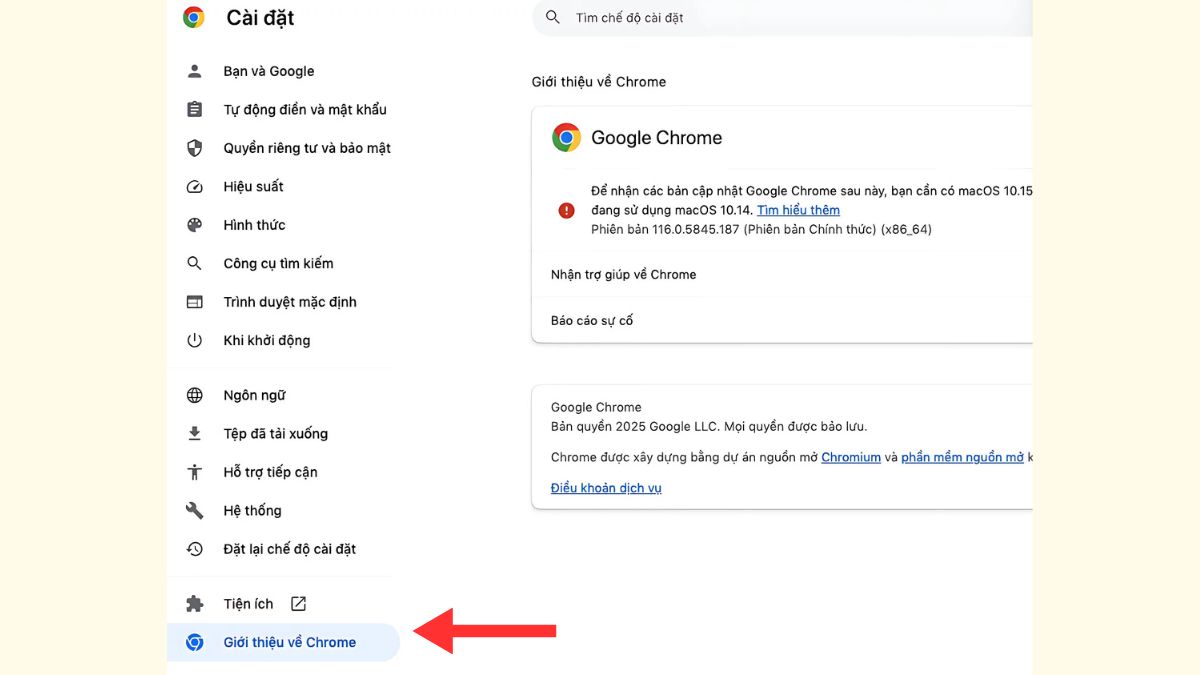This screenshot has height=675, width=1200.
Task: Click Bản quyền 2025 Google LLC text
Action: click(709, 426)
